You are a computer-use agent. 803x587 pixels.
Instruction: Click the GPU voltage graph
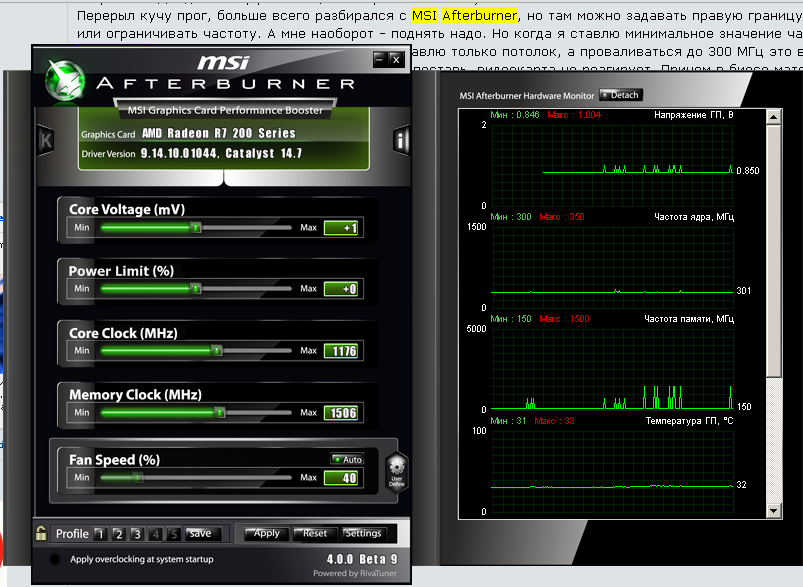click(x=612, y=165)
